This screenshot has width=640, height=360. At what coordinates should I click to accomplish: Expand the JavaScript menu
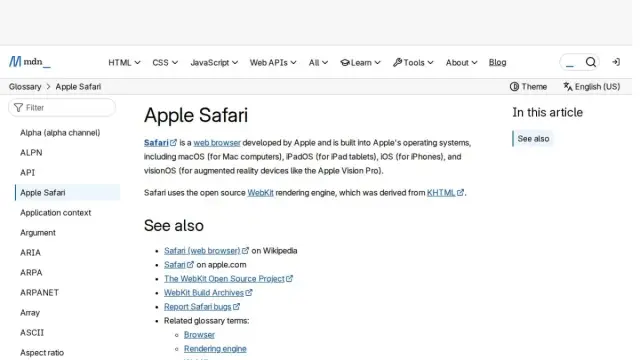214,62
